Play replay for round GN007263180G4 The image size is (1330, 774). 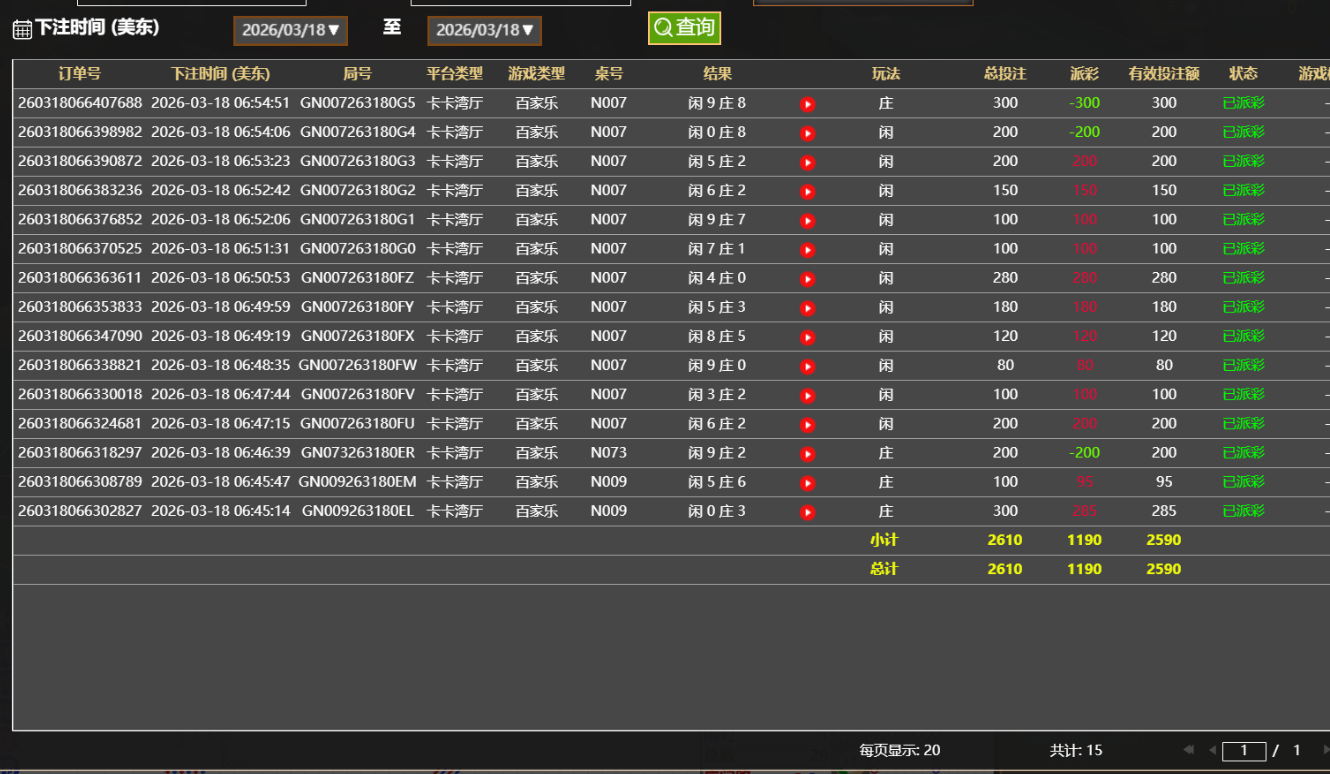[808, 133]
